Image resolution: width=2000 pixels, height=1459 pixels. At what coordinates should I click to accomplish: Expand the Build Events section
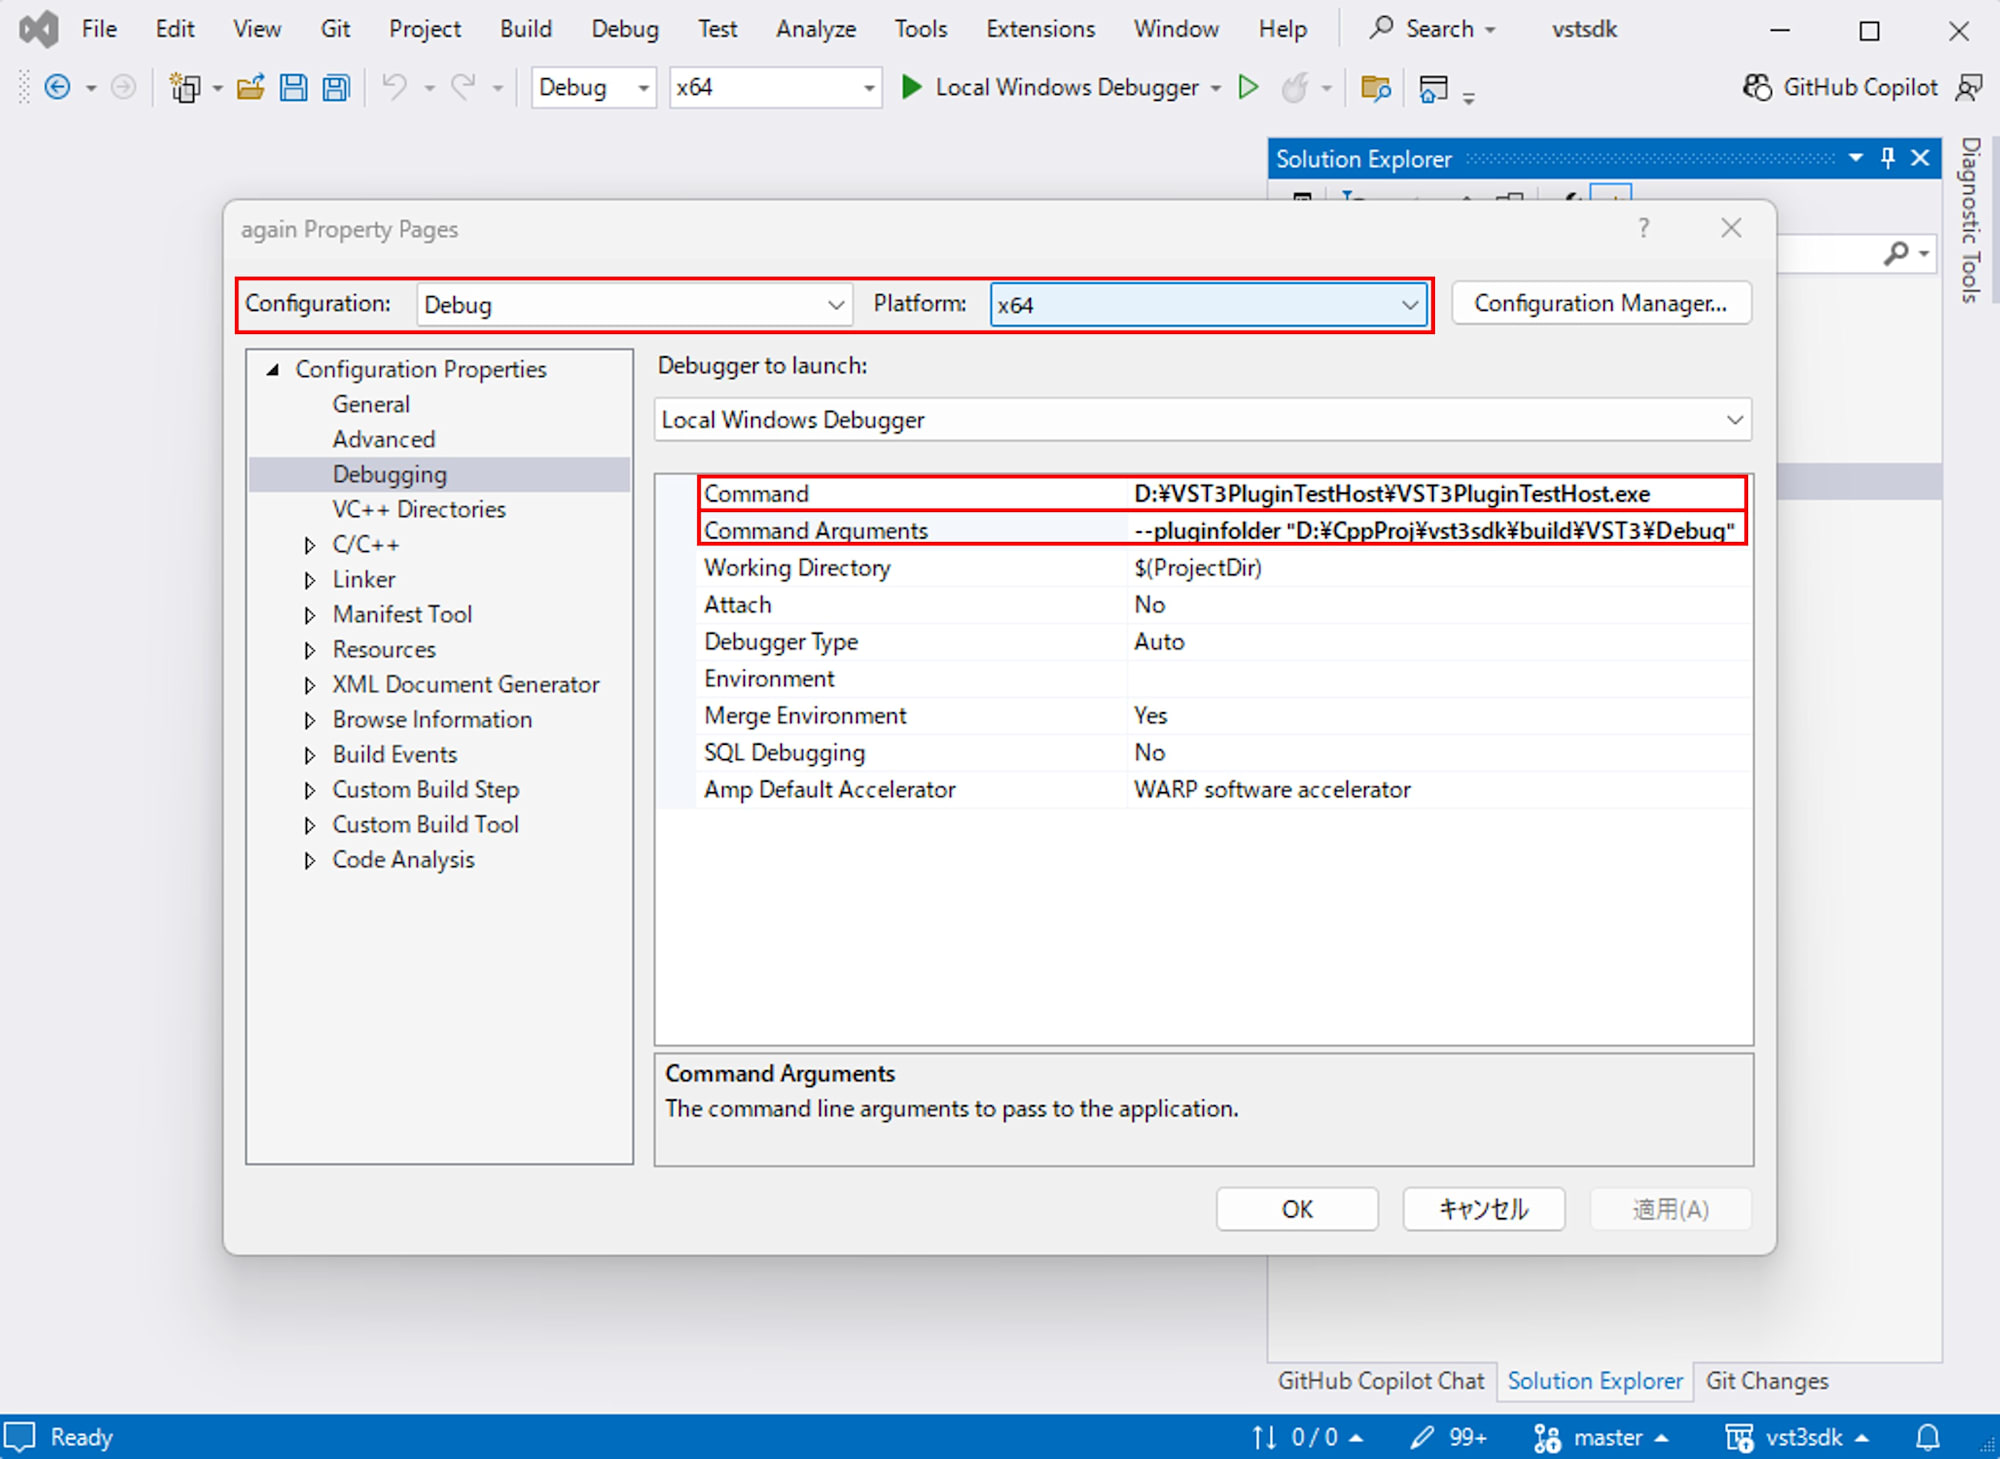(x=311, y=754)
